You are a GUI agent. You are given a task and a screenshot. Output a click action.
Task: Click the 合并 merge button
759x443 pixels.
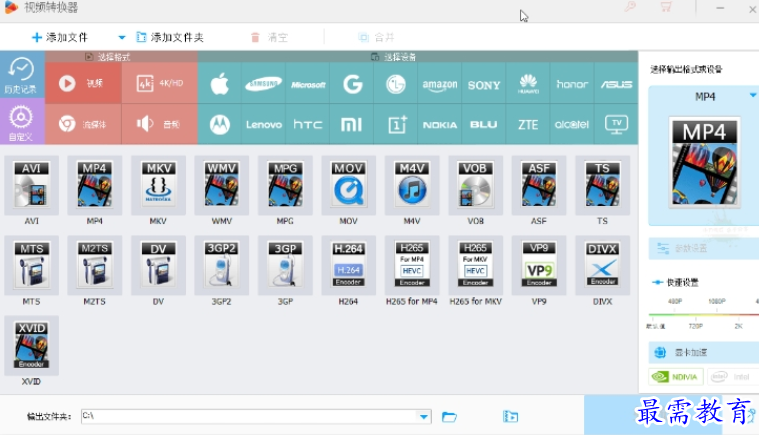click(376, 37)
